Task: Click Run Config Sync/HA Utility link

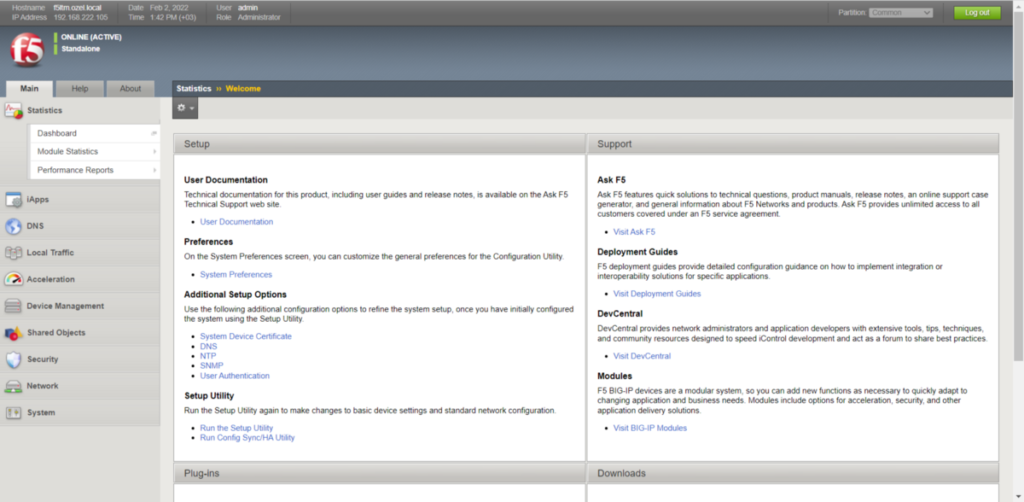Action: [x=248, y=438]
